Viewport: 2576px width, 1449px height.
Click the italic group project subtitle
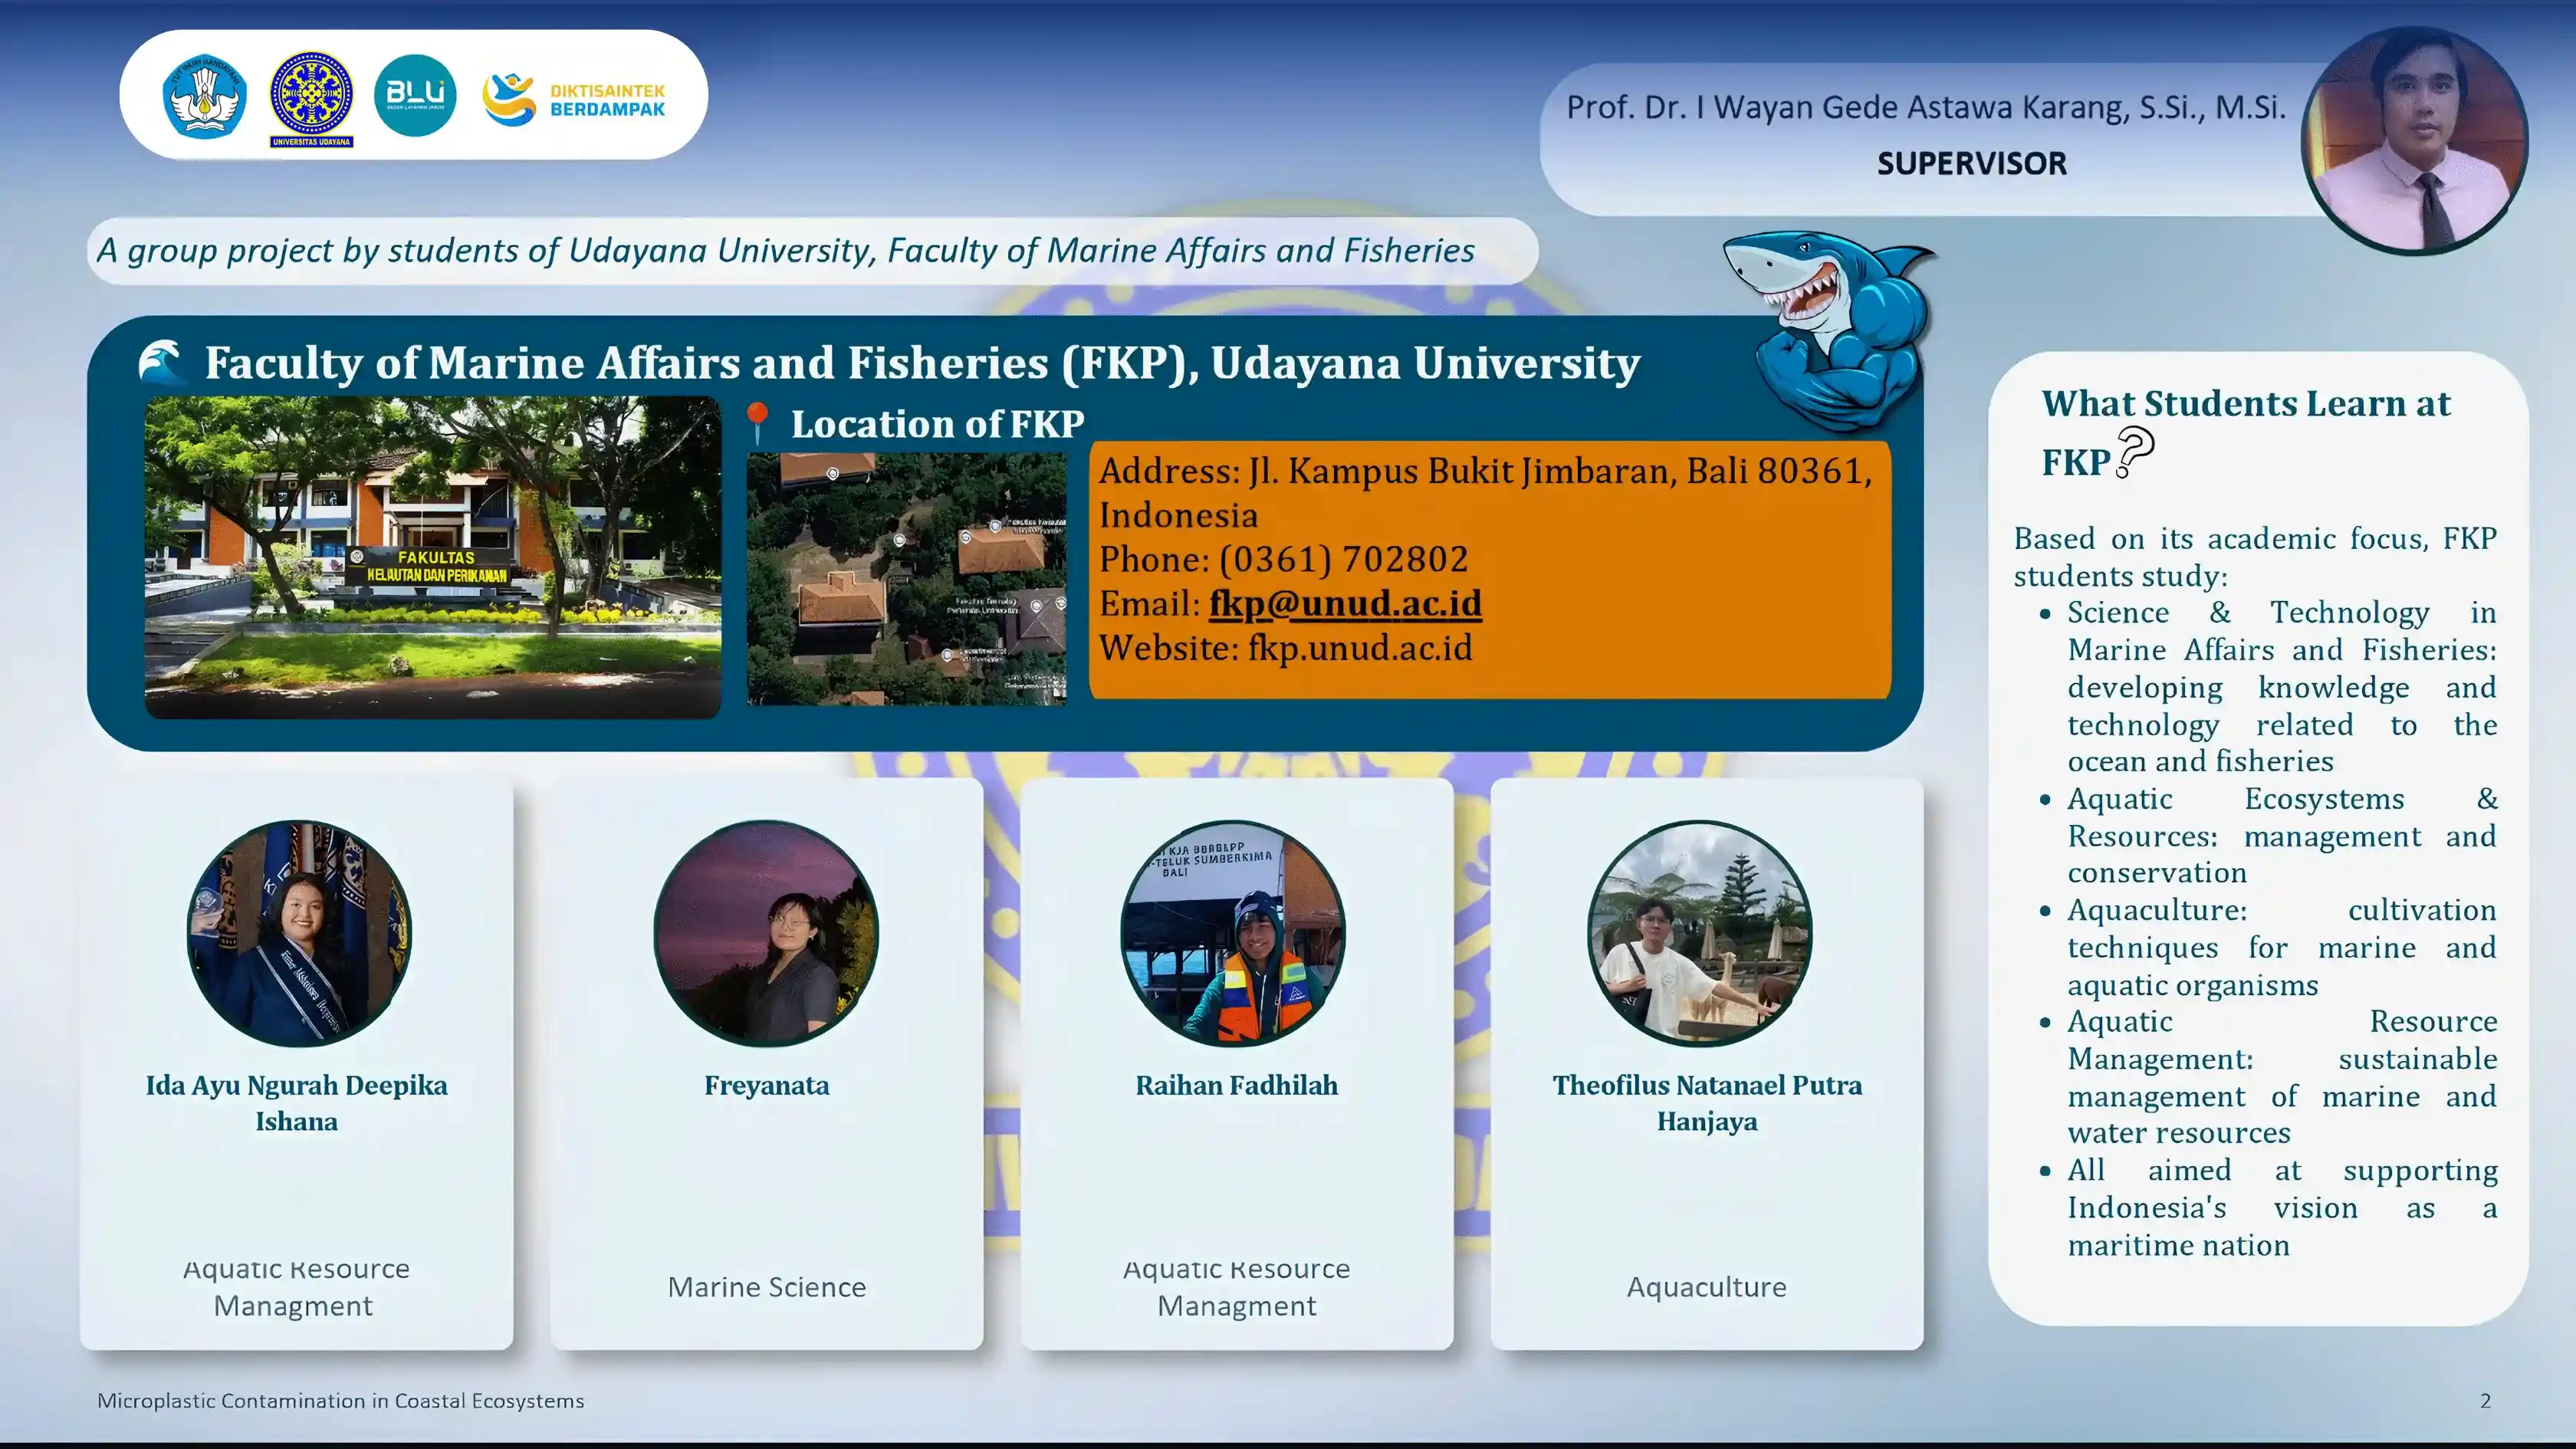click(x=786, y=250)
